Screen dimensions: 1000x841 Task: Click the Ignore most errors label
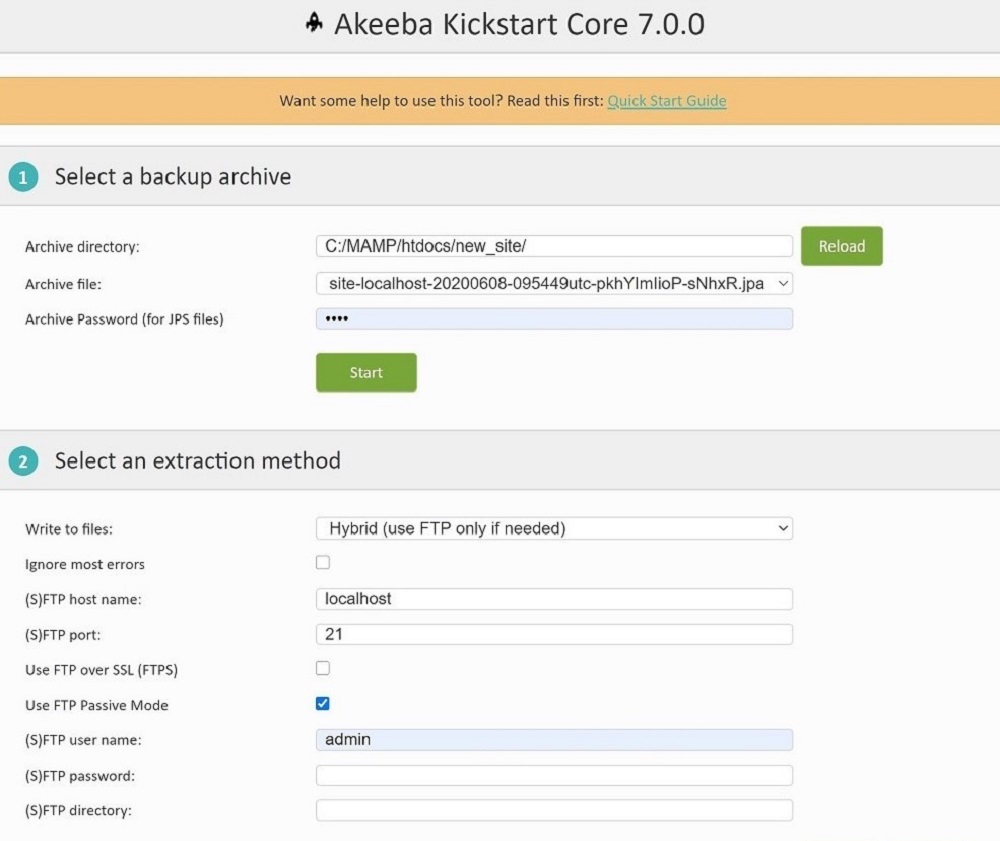coord(85,564)
